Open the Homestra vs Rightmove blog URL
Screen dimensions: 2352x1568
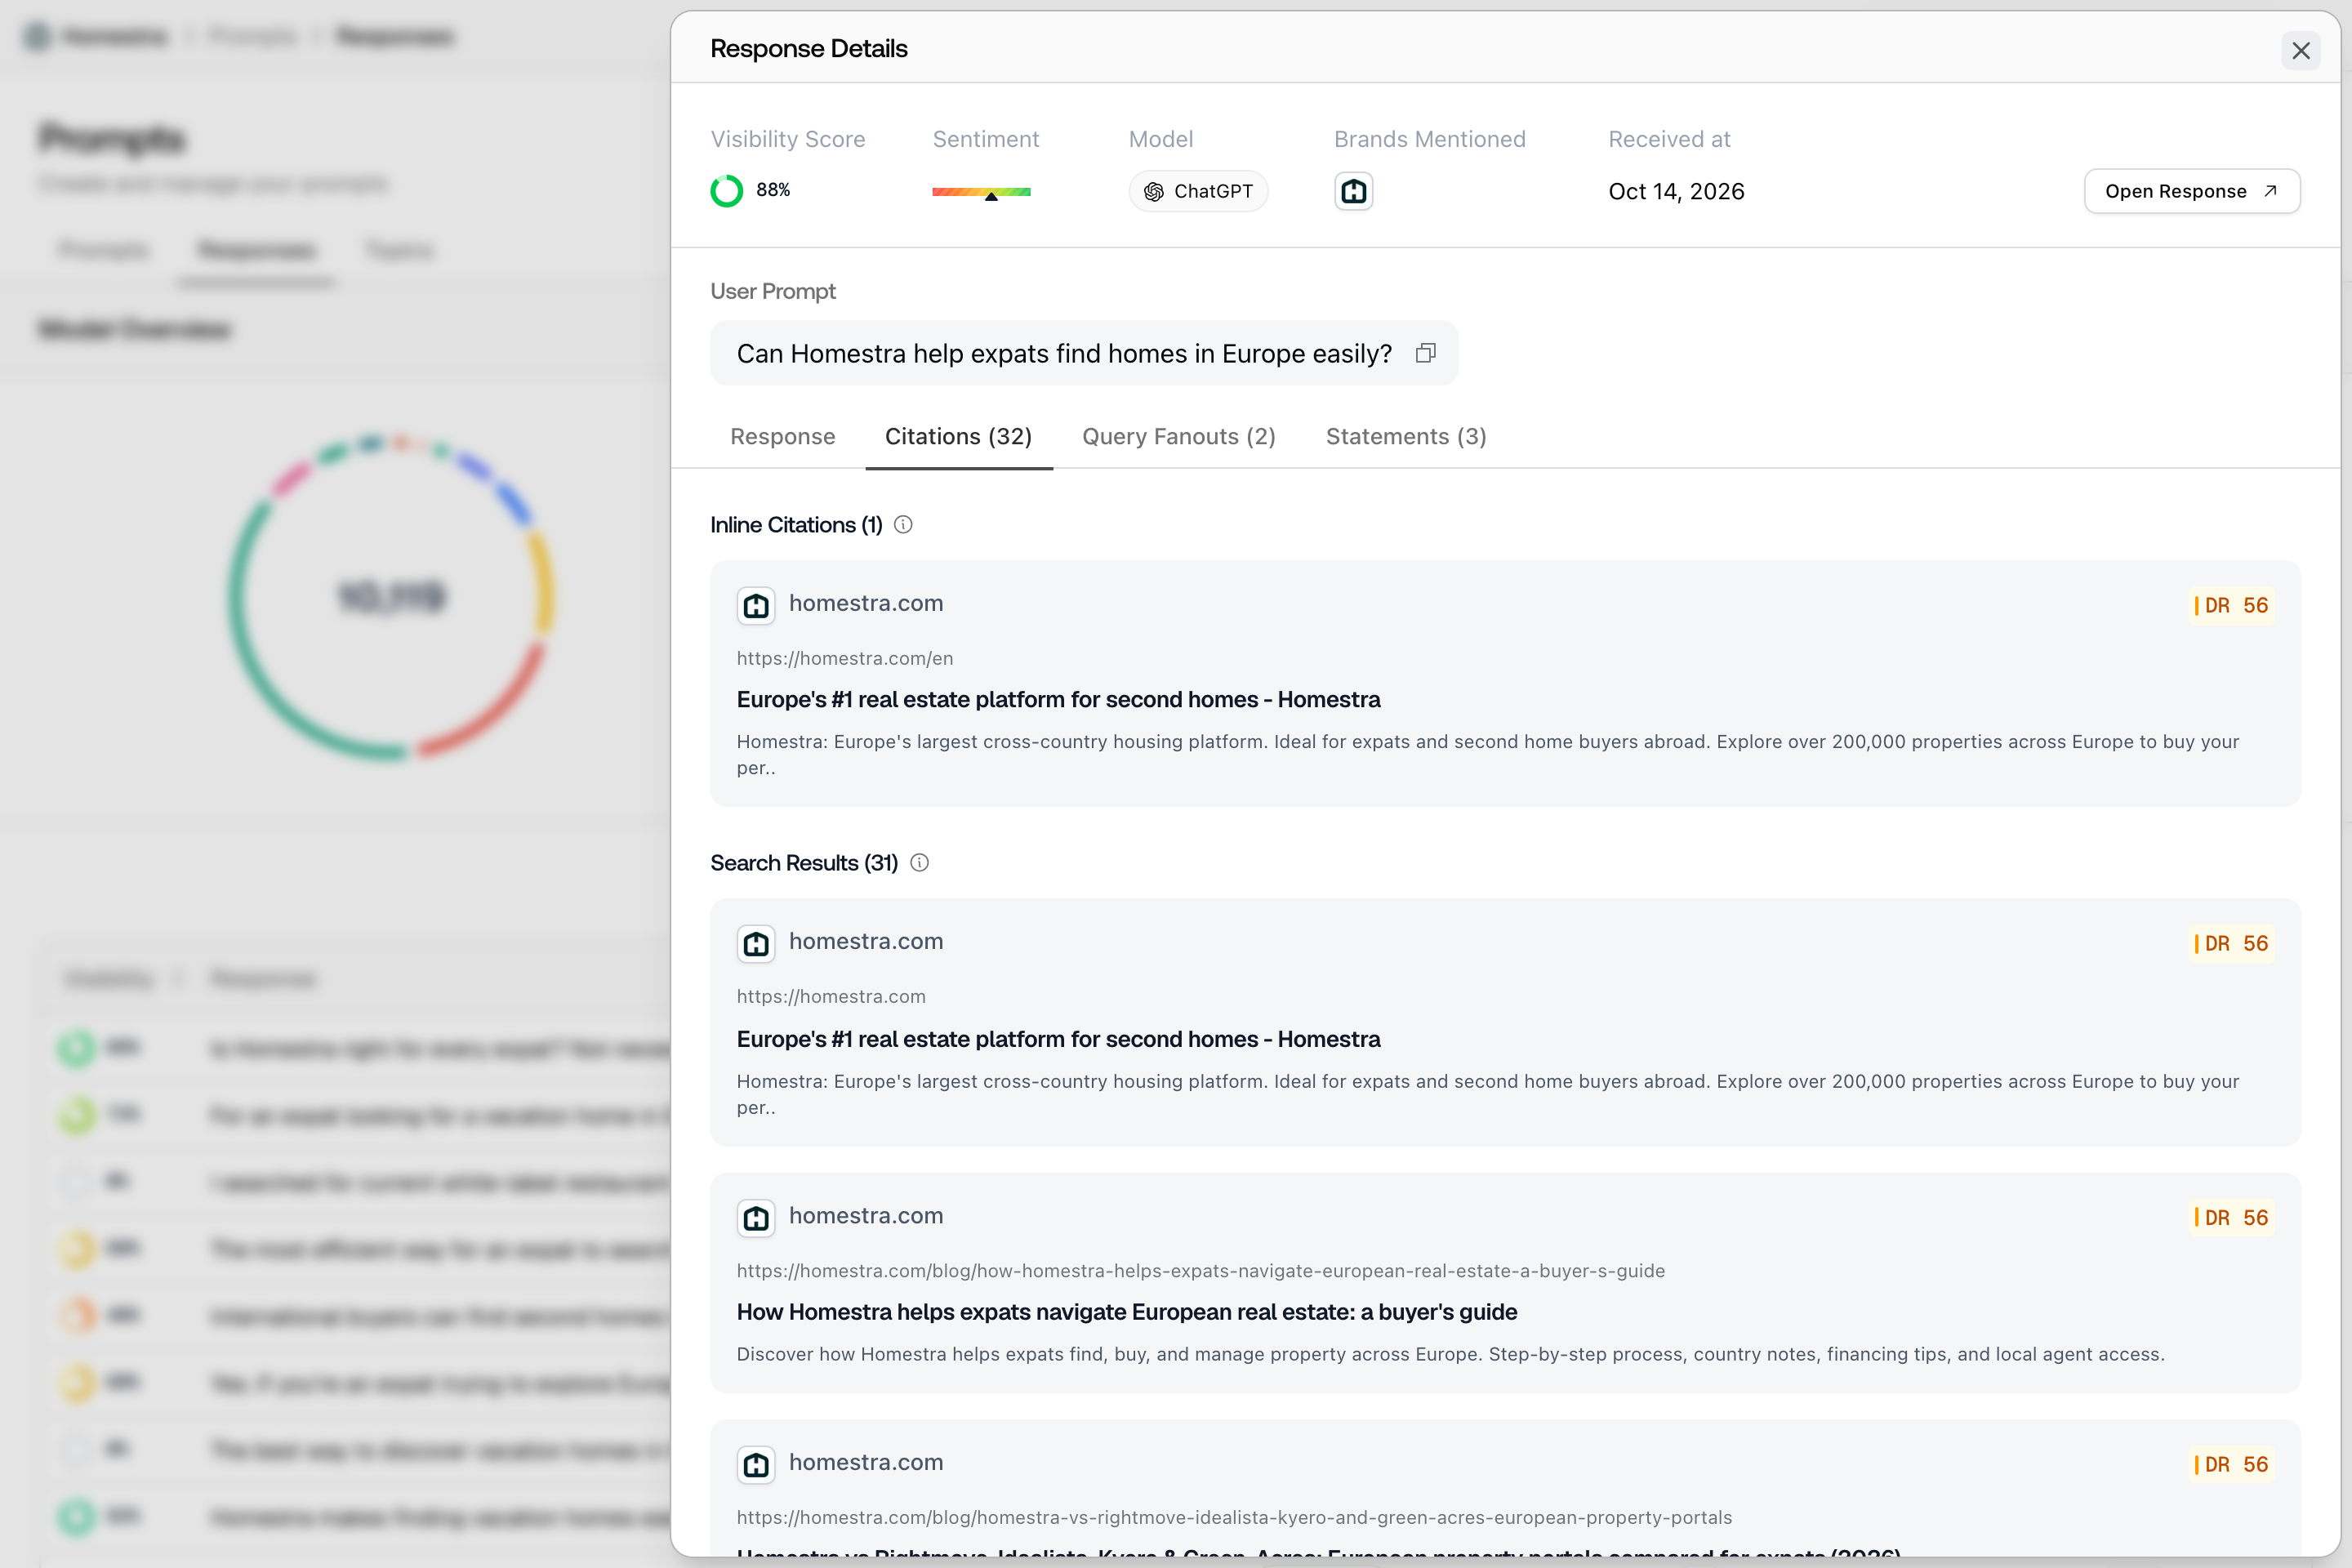[x=1234, y=1517]
